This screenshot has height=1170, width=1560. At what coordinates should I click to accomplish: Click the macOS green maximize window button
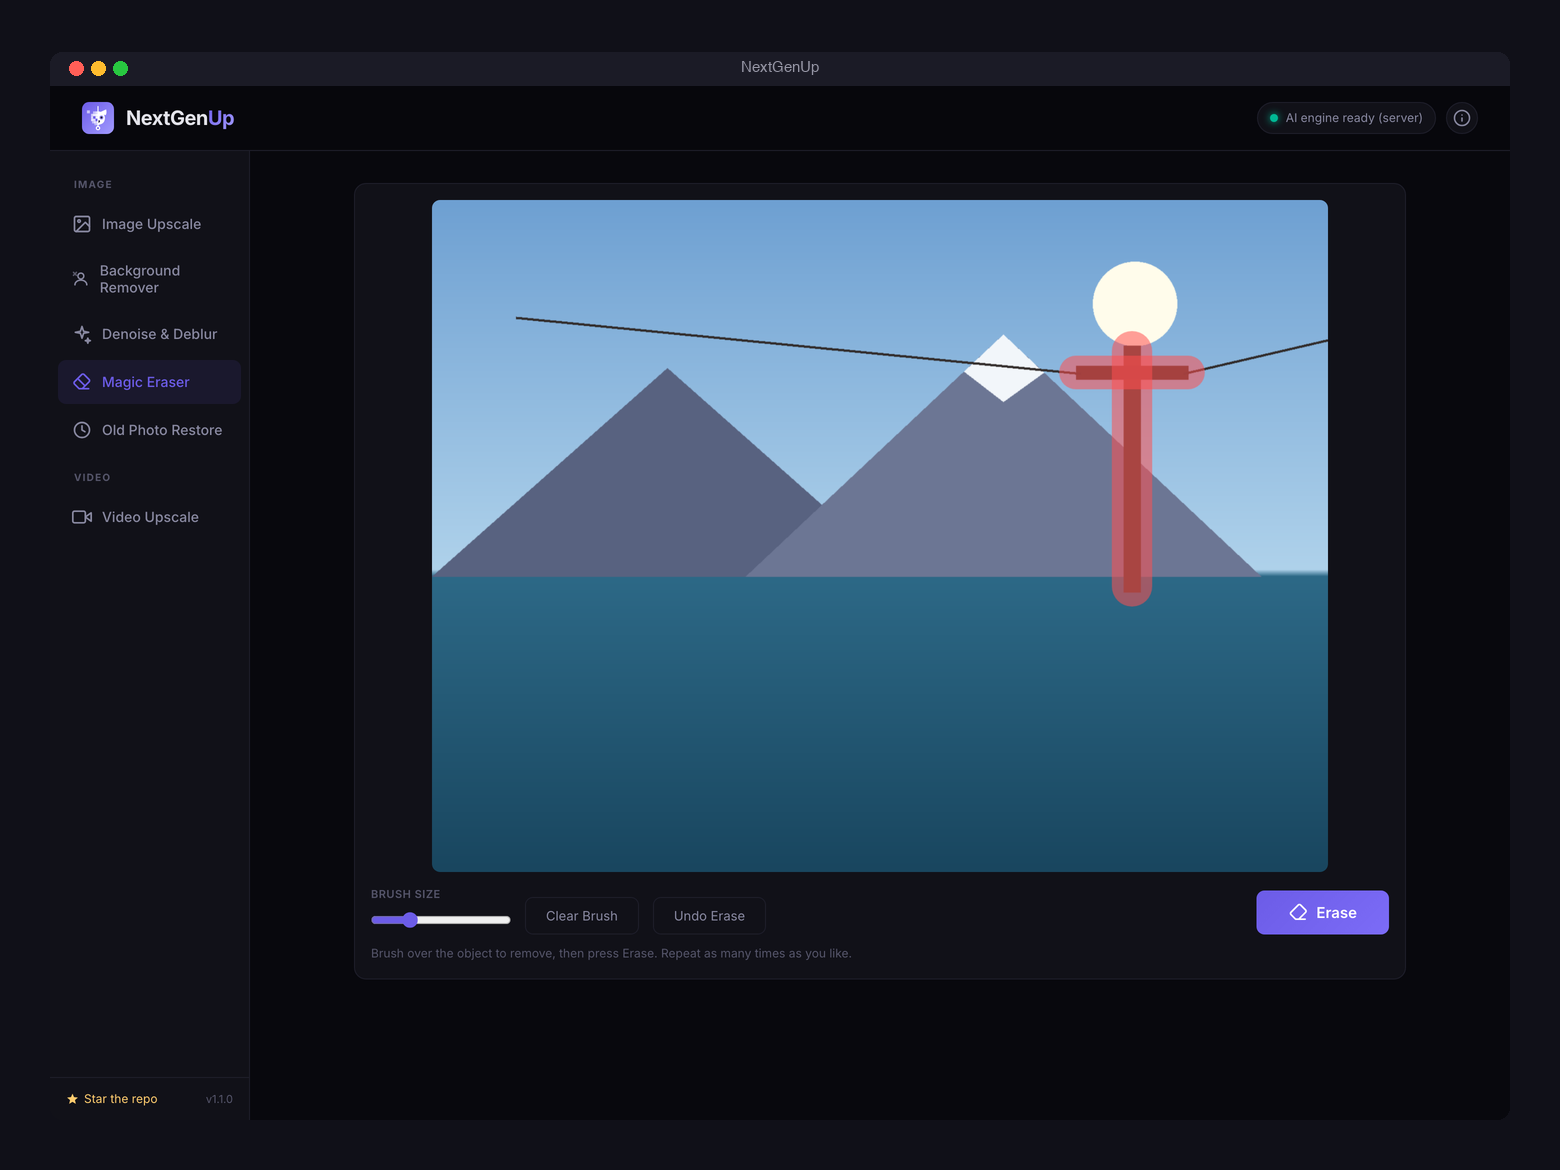click(x=121, y=68)
